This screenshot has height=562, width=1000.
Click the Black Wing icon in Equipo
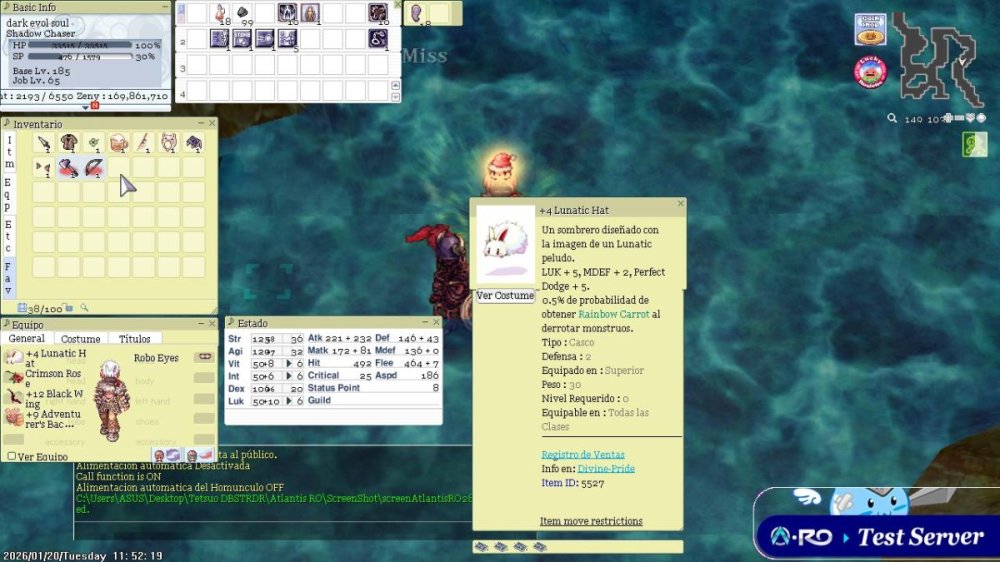pyautogui.click(x=14, y=397)
